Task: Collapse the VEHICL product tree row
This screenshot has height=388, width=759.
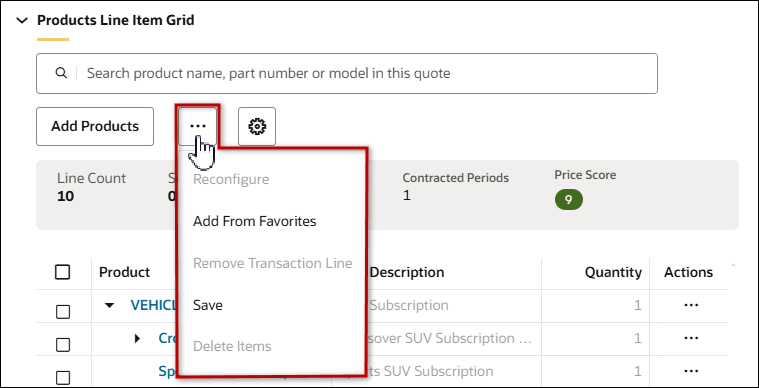Action: point(110,305)
